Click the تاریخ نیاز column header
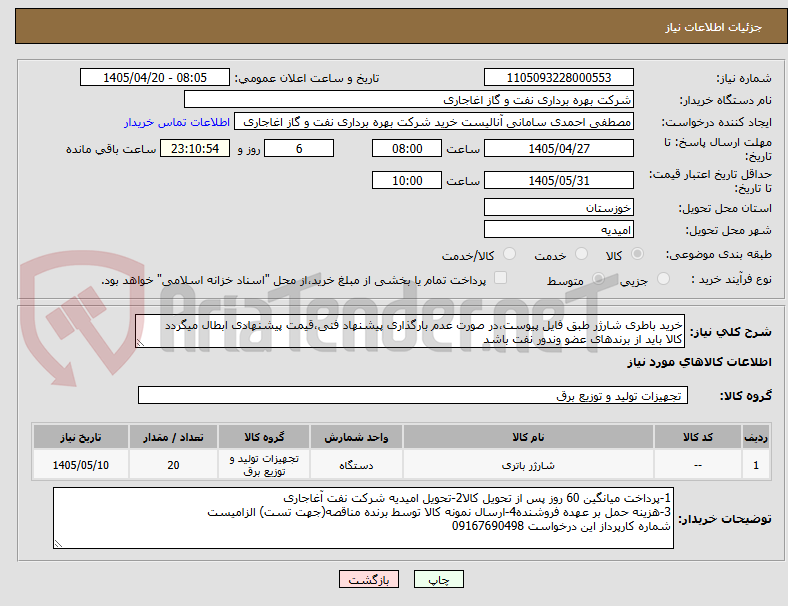Viewport: 788px width, 606px height. (80, 437)
